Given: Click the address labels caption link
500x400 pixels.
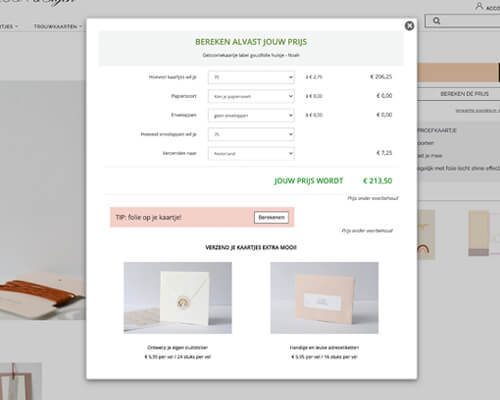Looking at the screenshot, I should coord(324,347).
